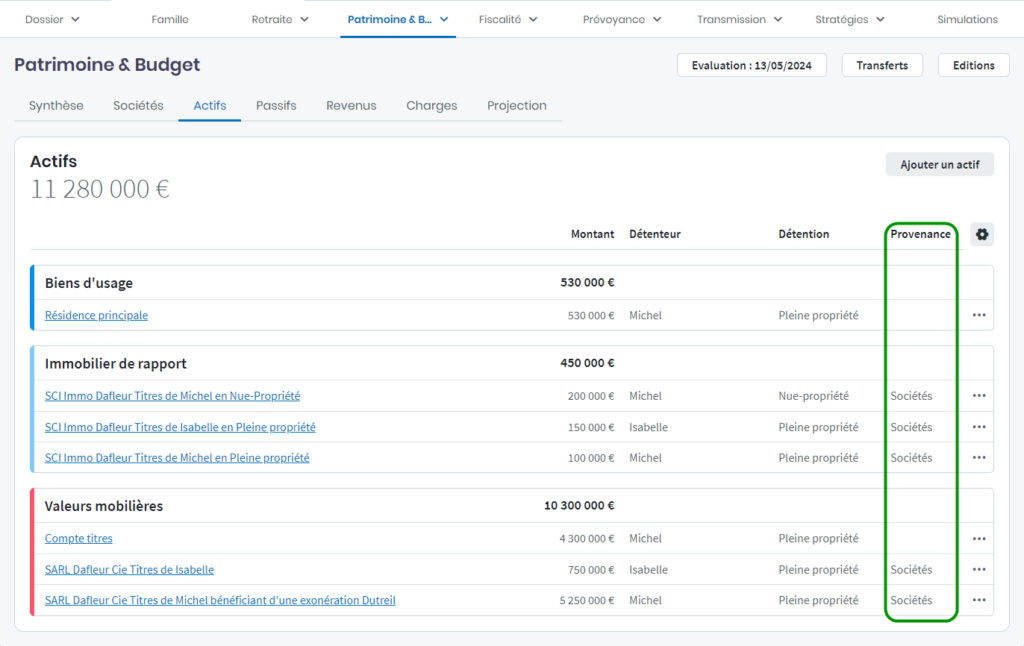Click the Transferts button
The width and height of the screenshot is (1024, 646).
tap(882, 65)
